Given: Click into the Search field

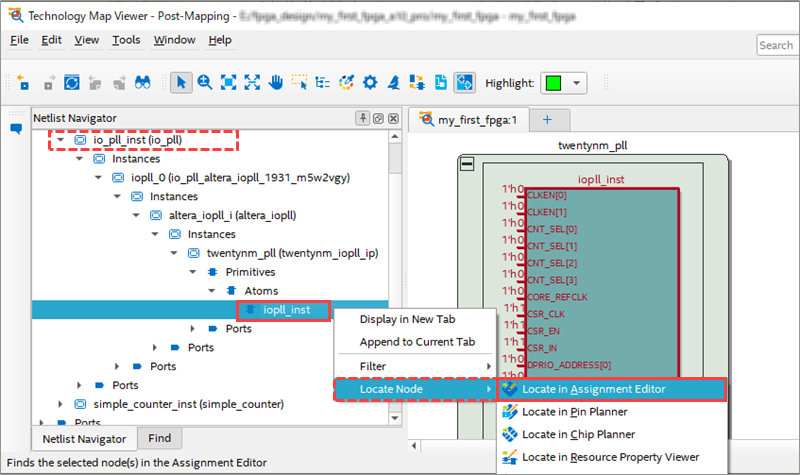Looking at the screenshot, I should (x=776, y=45).
